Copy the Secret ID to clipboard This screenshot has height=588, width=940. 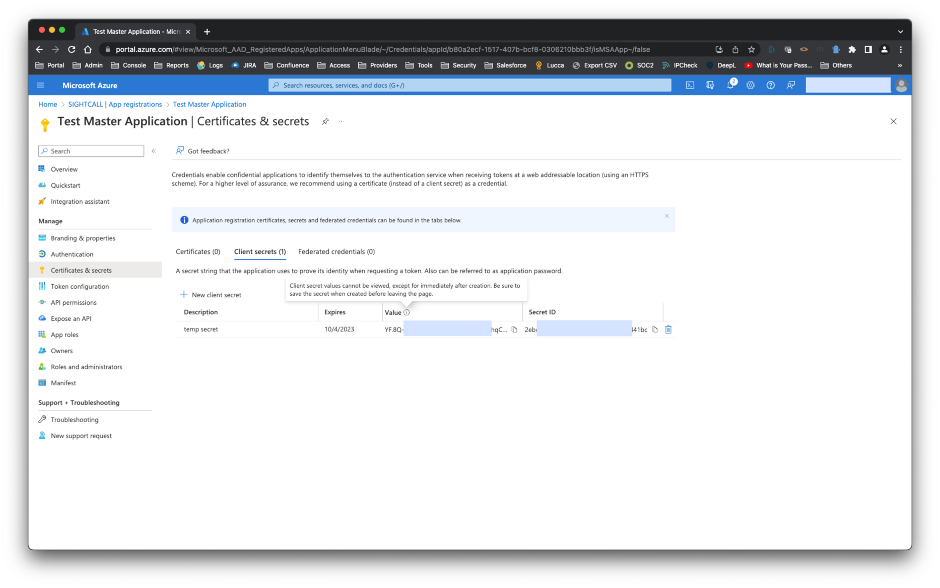pyautogui.click(x=655, y=329)
